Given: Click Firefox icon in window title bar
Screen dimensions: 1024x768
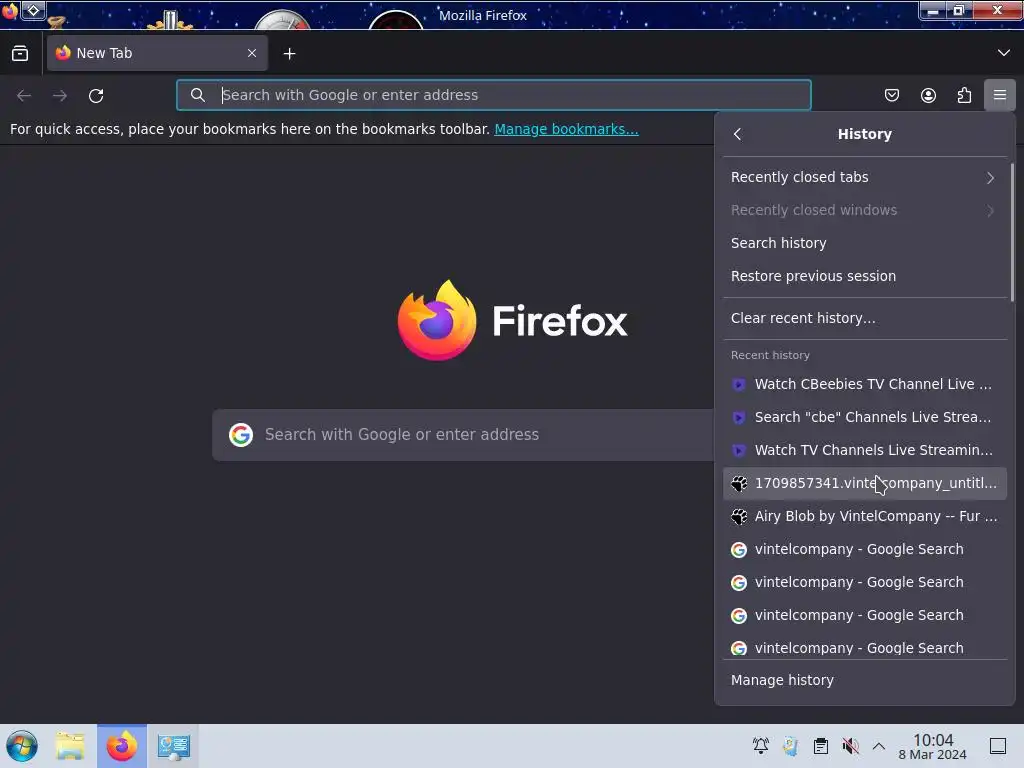Looking at the screenshot, I should 9,11.
